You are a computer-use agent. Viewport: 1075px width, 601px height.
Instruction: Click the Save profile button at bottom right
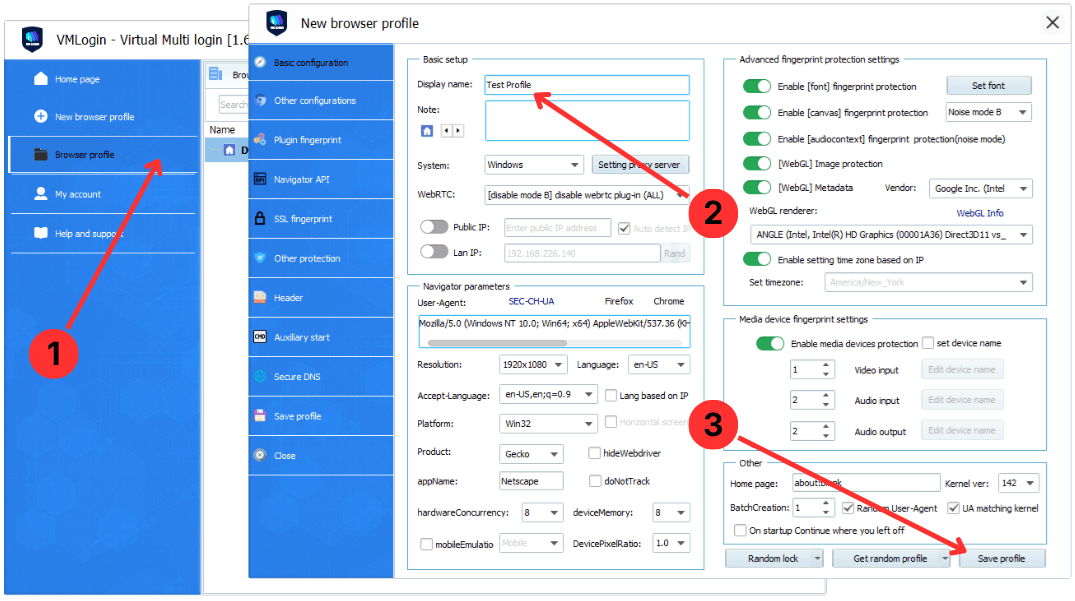point(1002,559)
